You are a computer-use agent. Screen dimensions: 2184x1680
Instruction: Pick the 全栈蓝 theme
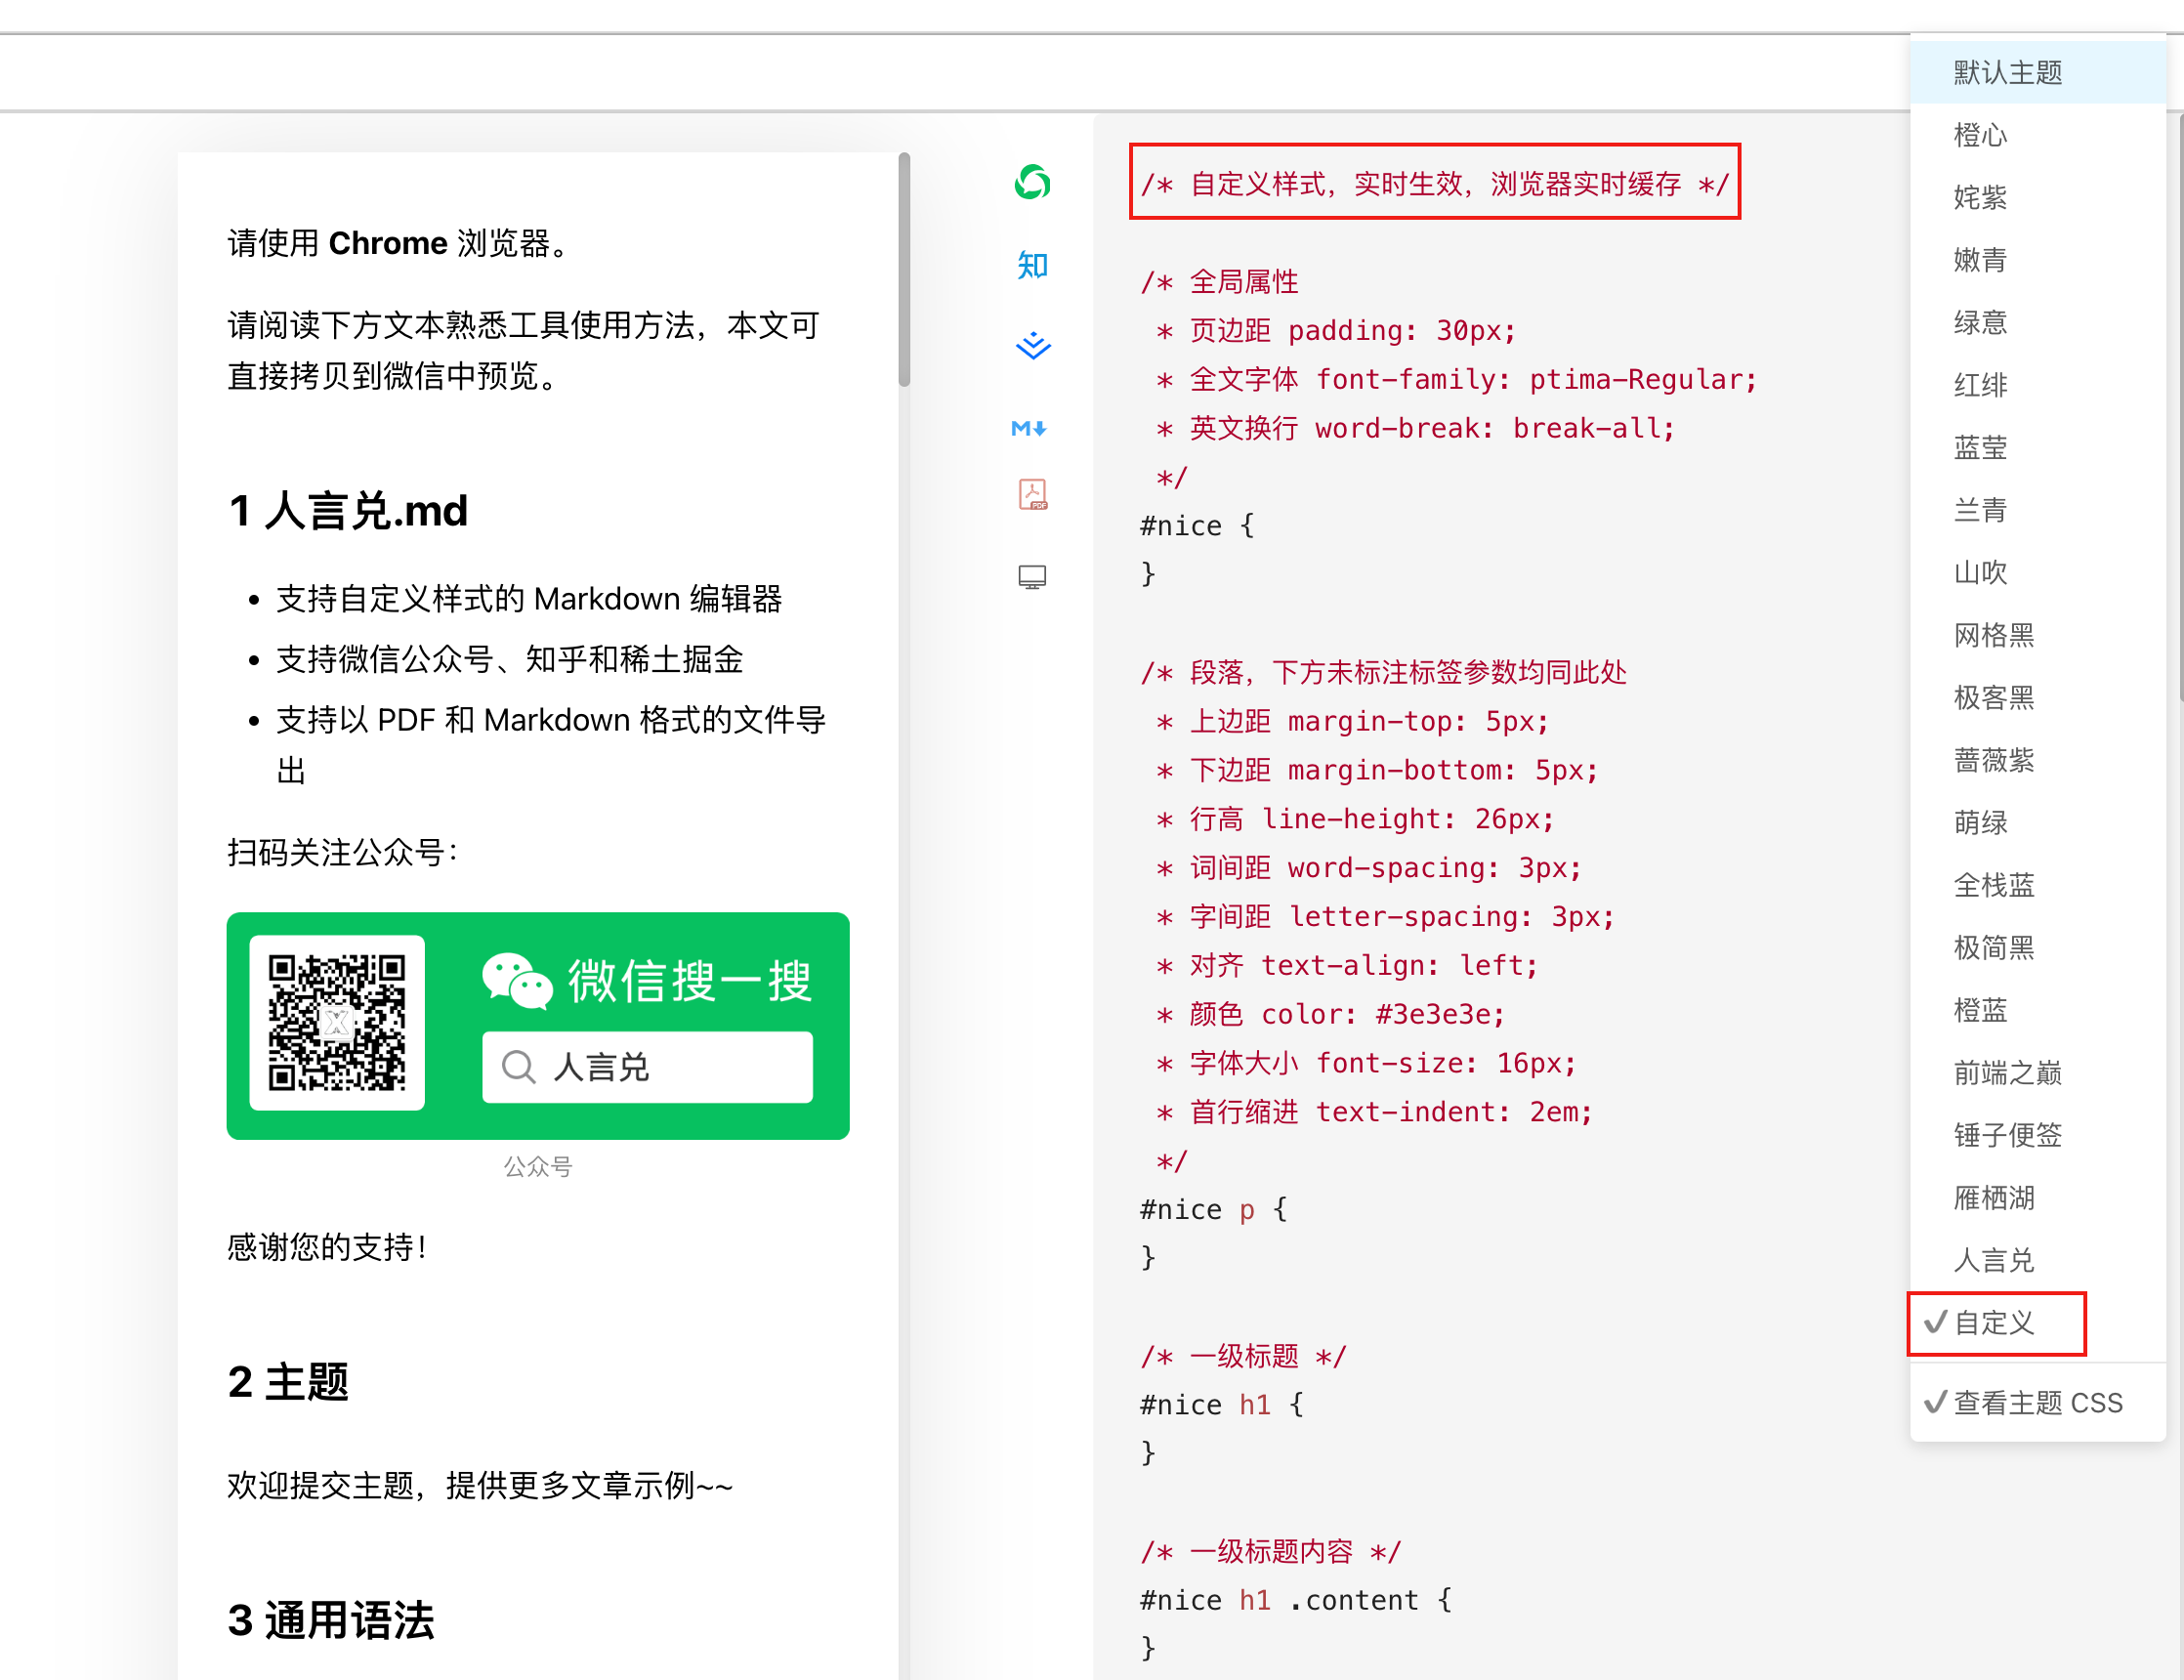pos(2037,885)
